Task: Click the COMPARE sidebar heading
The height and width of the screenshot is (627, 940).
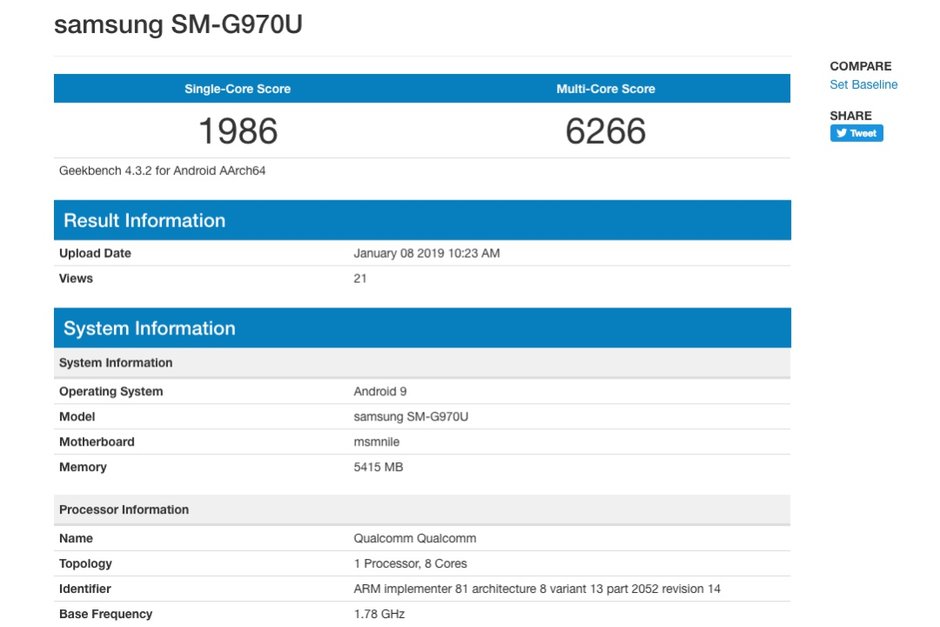Action: (x=860, y=67)
